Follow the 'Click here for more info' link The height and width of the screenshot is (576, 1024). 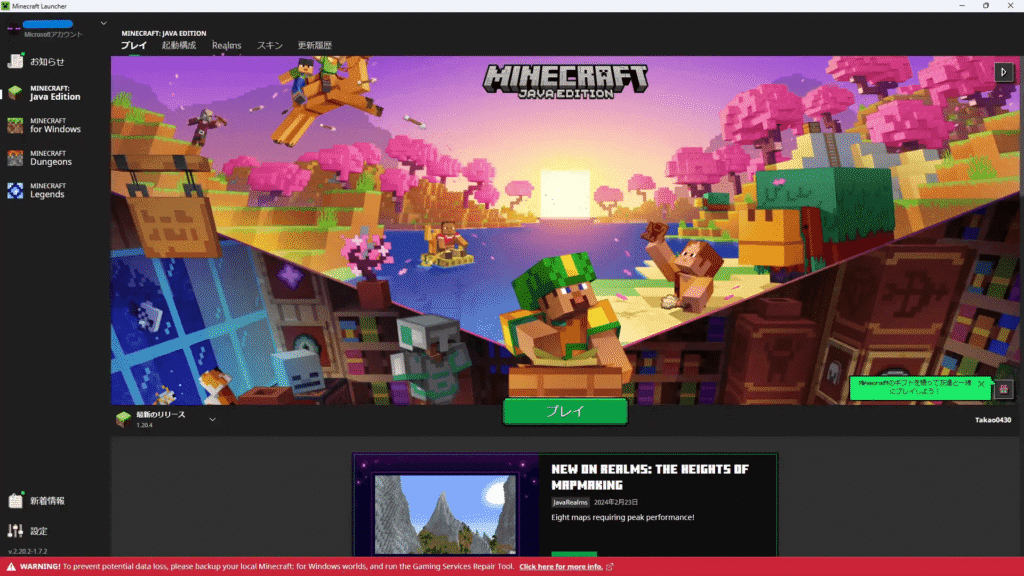[560, 567]
